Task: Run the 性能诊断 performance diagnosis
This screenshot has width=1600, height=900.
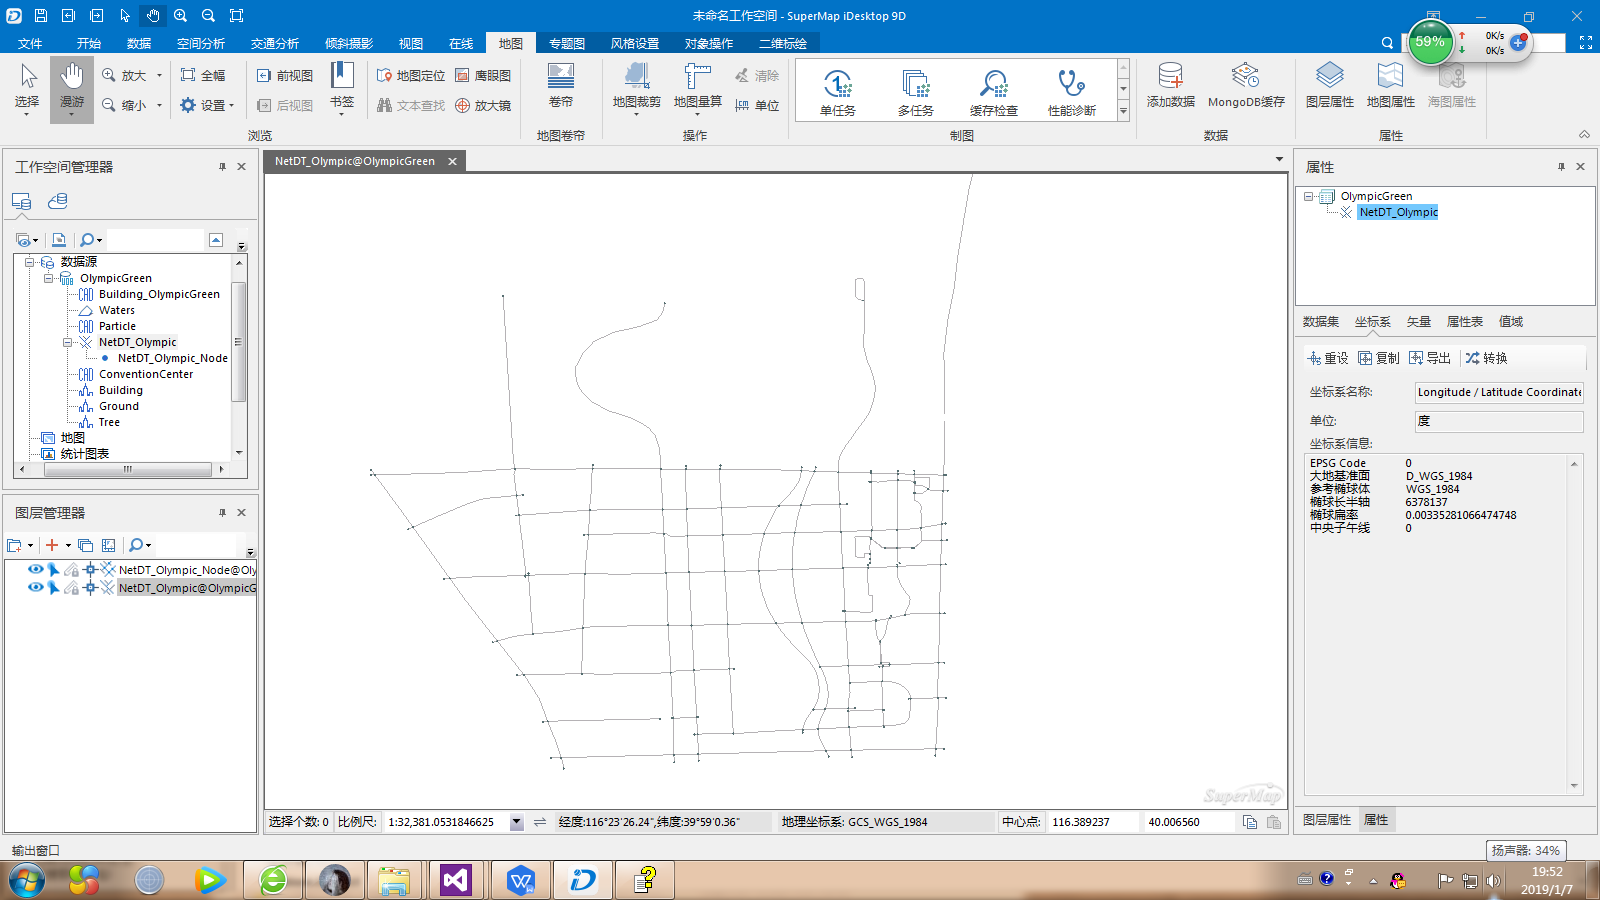Action: (x=1071, y=92)
